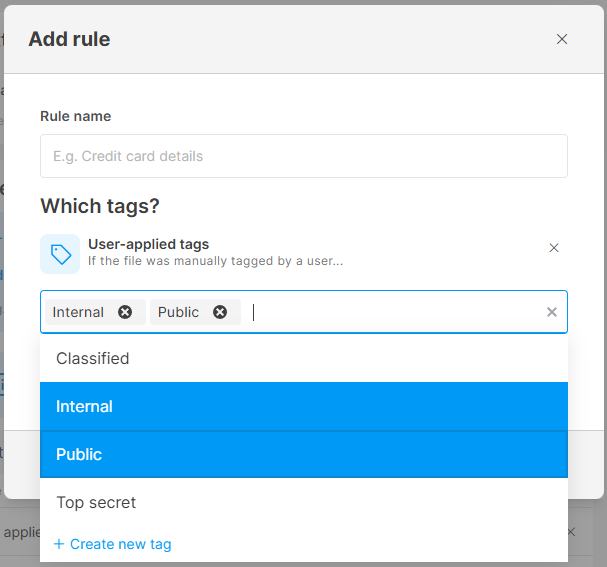Clear all selected tags in field

click(551, 312)
